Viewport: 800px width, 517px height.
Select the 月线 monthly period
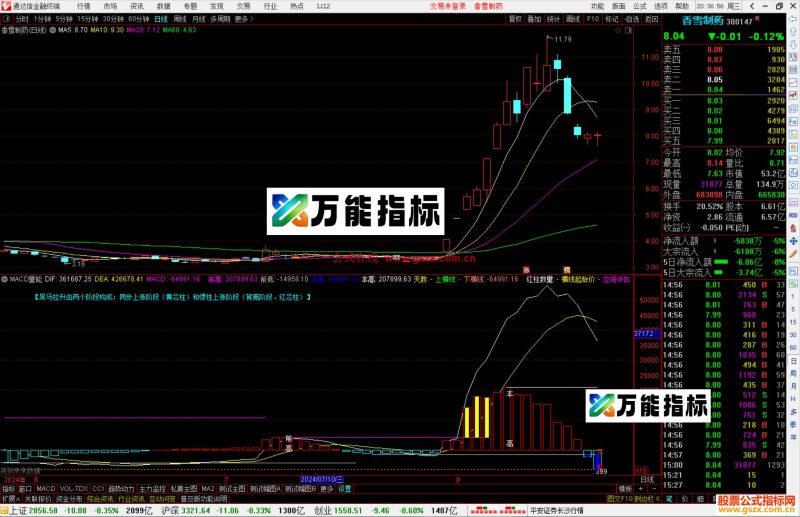pos(198,19)
